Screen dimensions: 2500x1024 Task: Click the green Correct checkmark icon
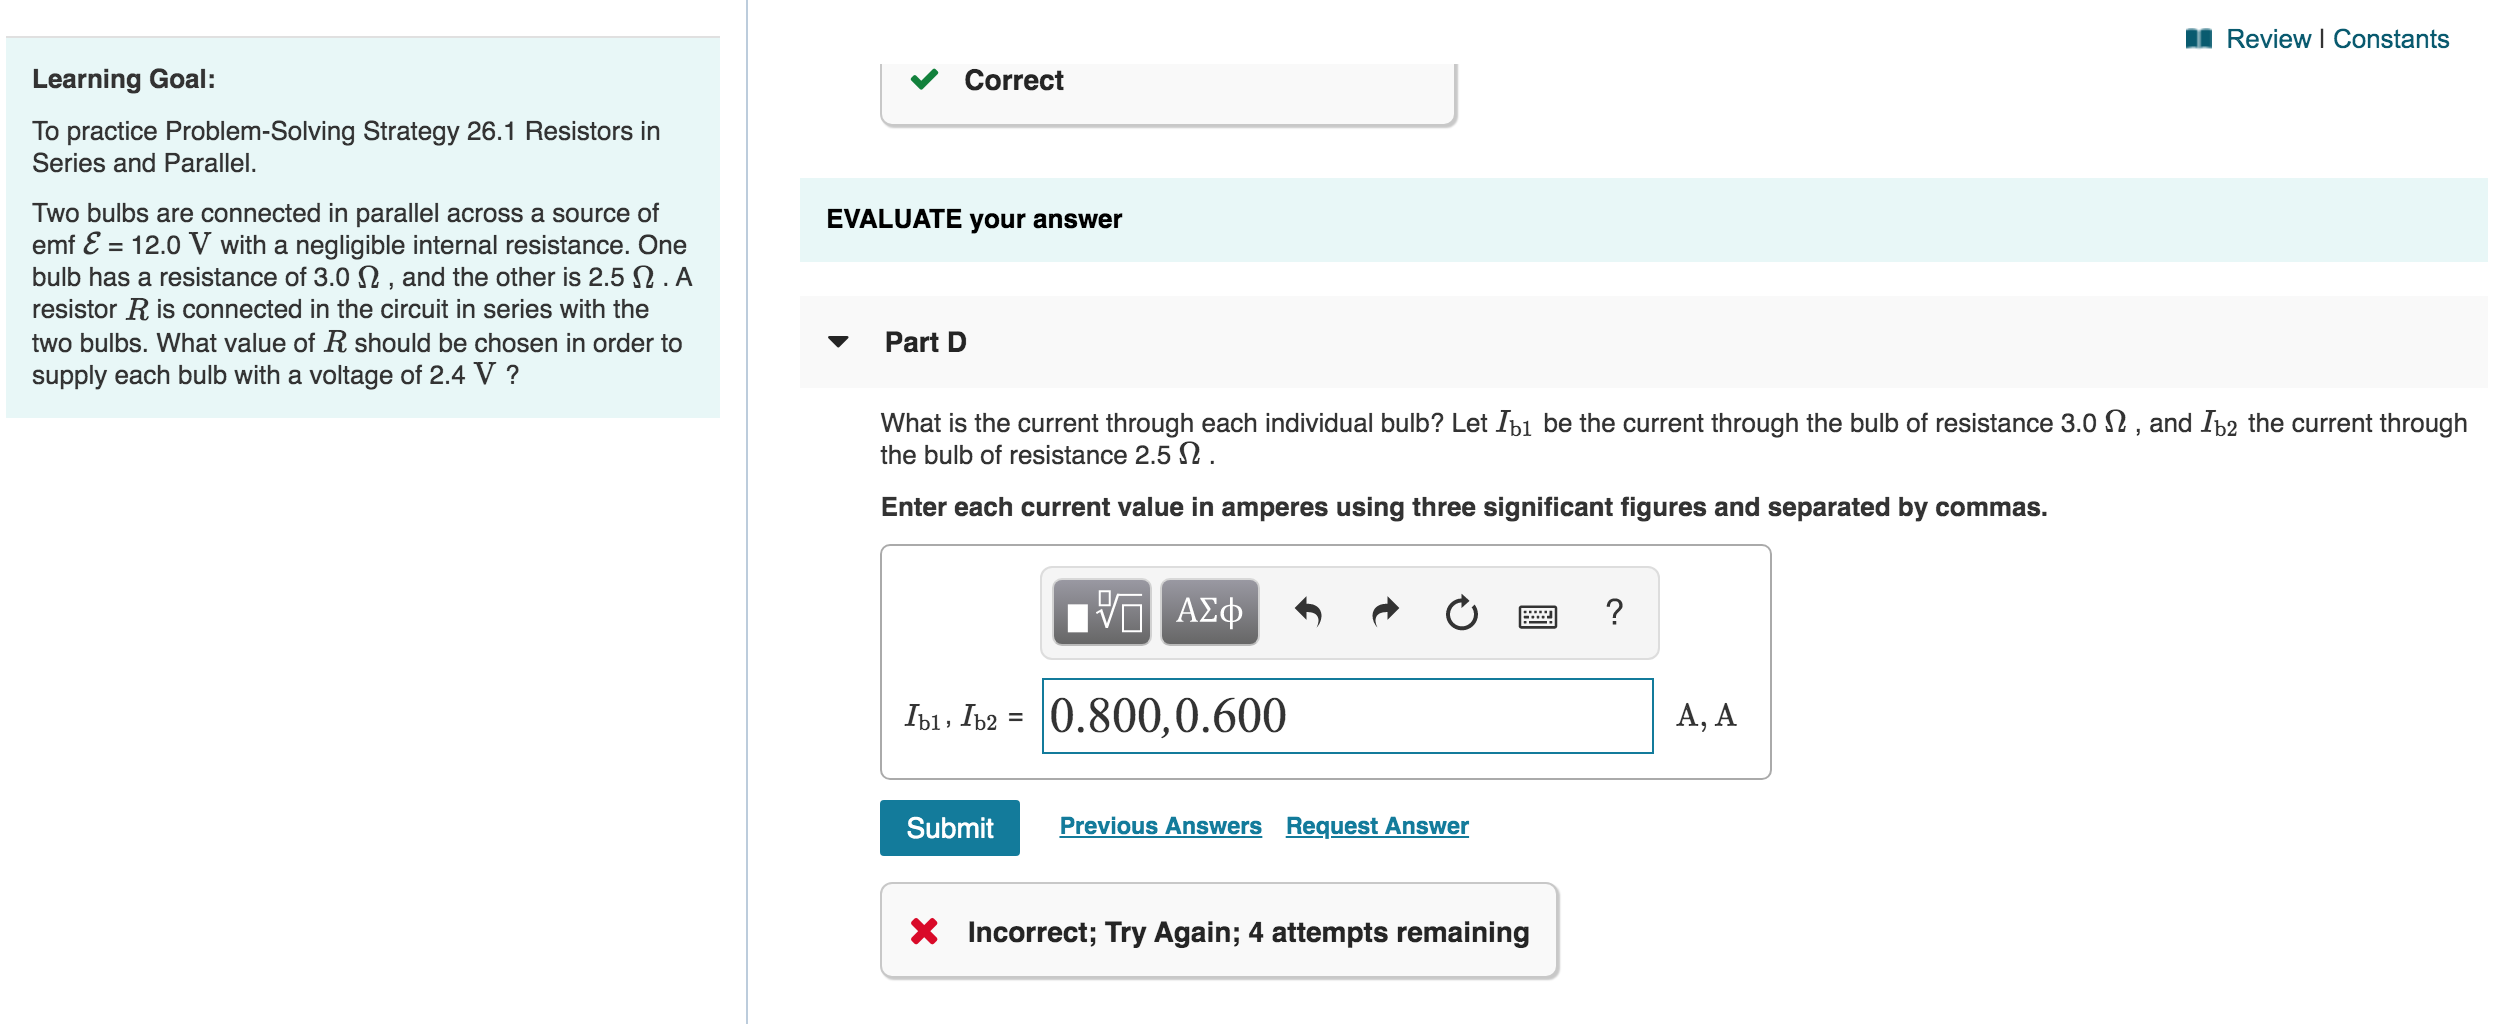pyautogui.click(x=925, y=82)
